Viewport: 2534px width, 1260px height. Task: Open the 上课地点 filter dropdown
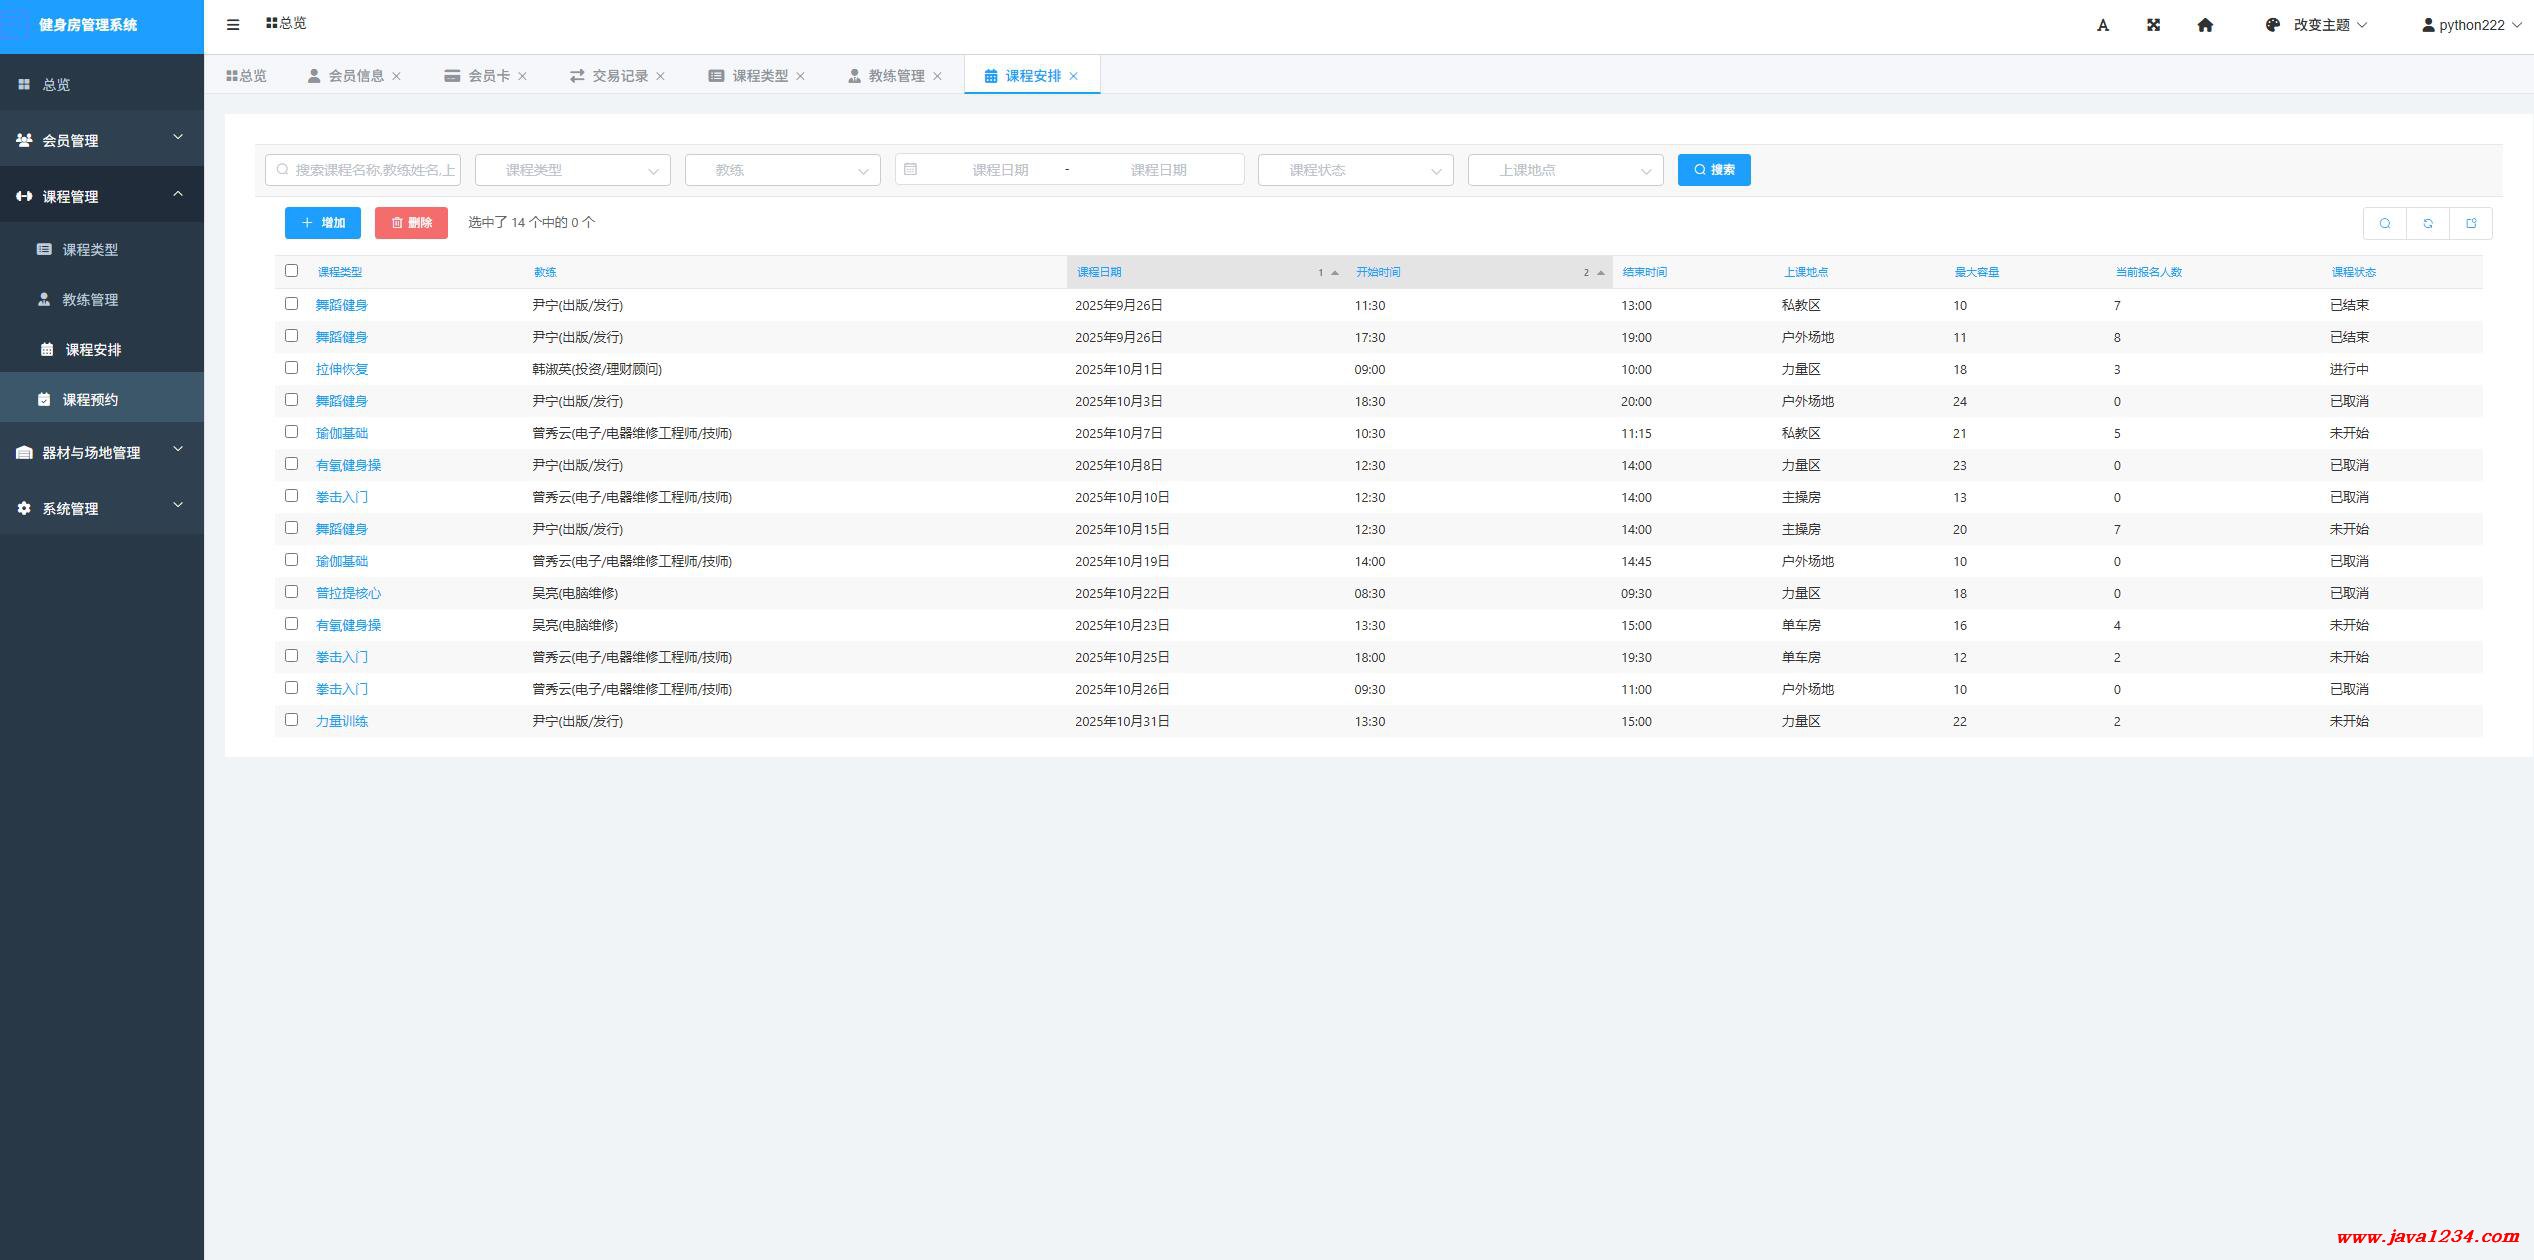click(1565, 170)
